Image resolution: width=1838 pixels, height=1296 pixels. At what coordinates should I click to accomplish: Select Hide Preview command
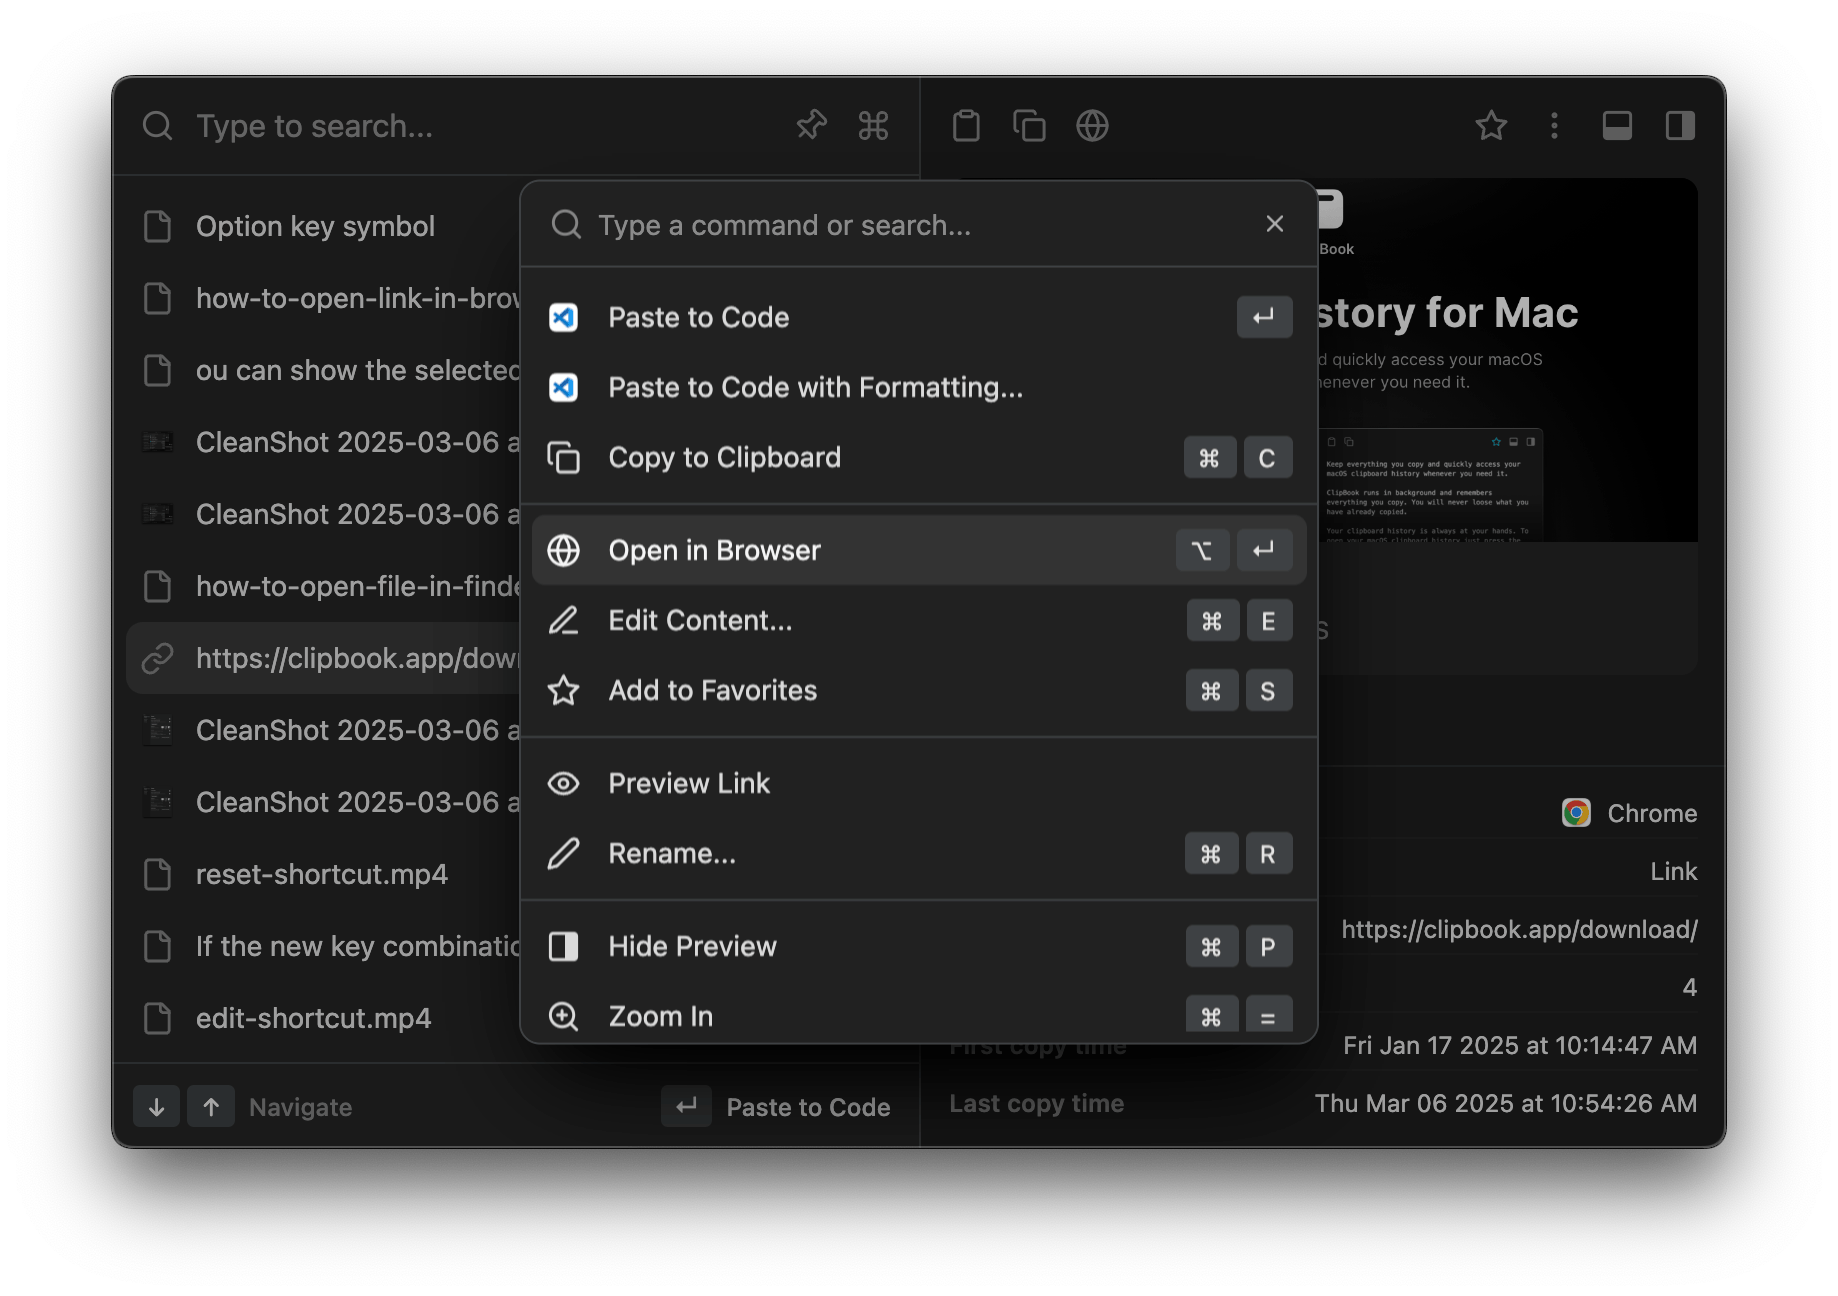(919, 946)
